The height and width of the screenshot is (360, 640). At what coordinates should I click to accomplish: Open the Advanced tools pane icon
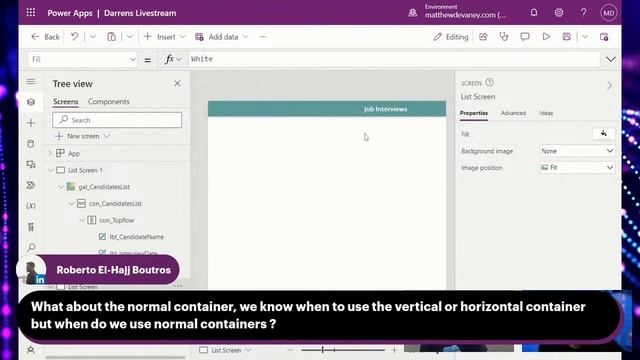point(31,227)
